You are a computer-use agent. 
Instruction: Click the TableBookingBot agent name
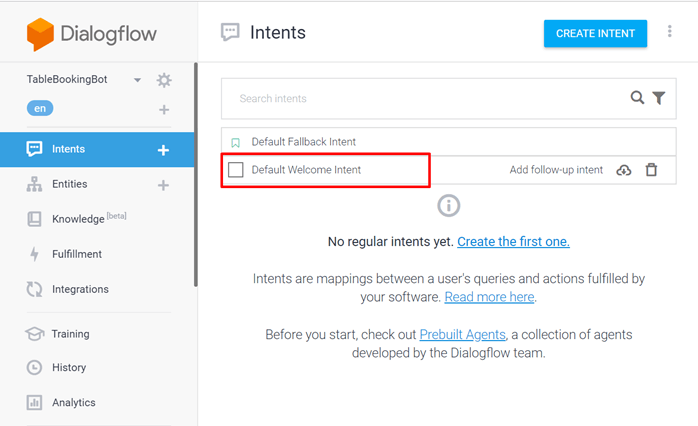67,79
